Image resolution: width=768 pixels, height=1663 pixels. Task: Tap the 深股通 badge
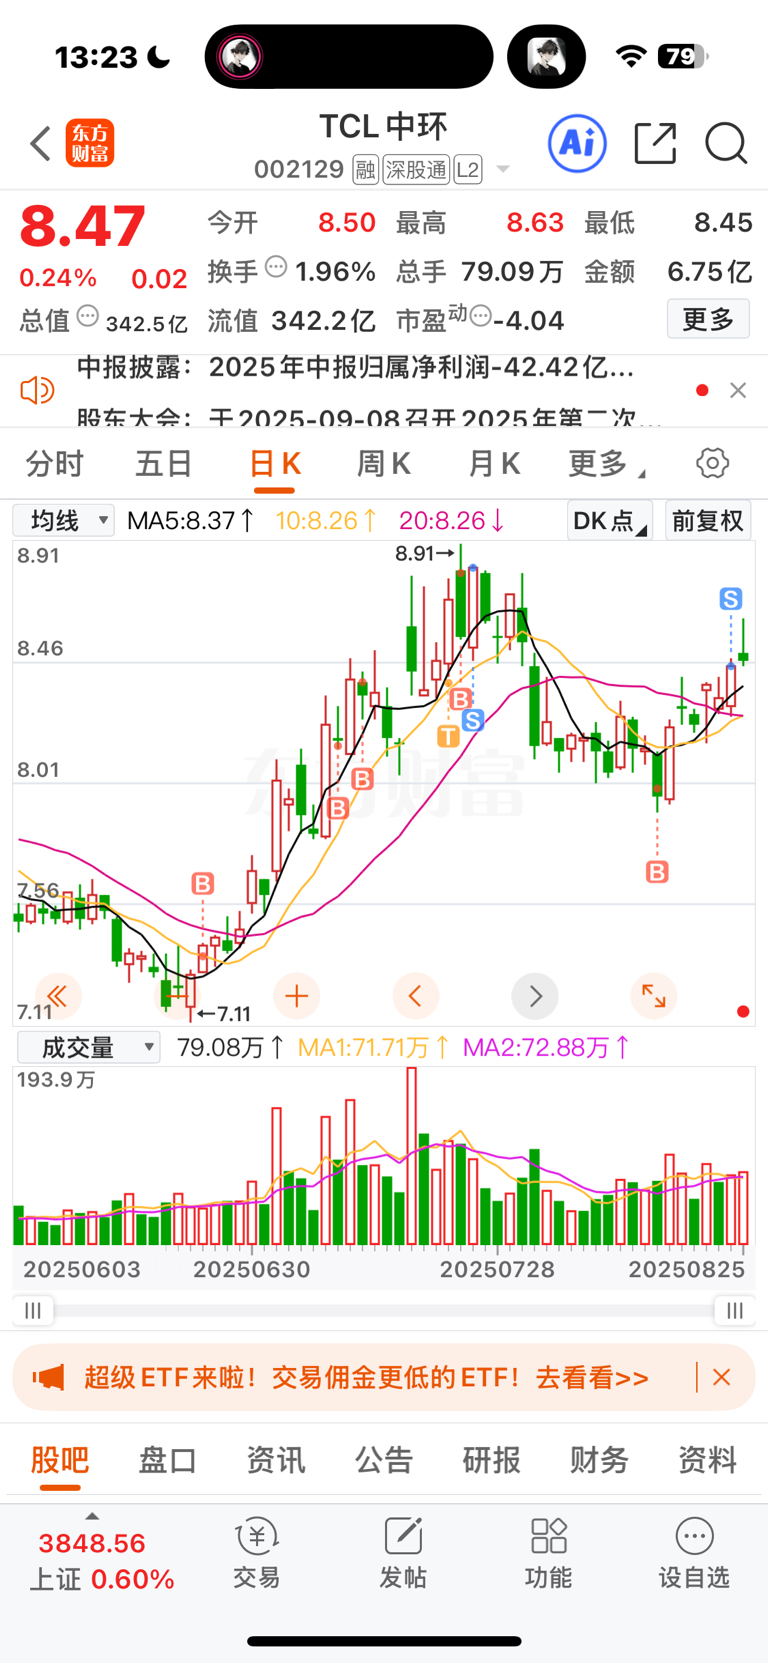pos(416,170)
